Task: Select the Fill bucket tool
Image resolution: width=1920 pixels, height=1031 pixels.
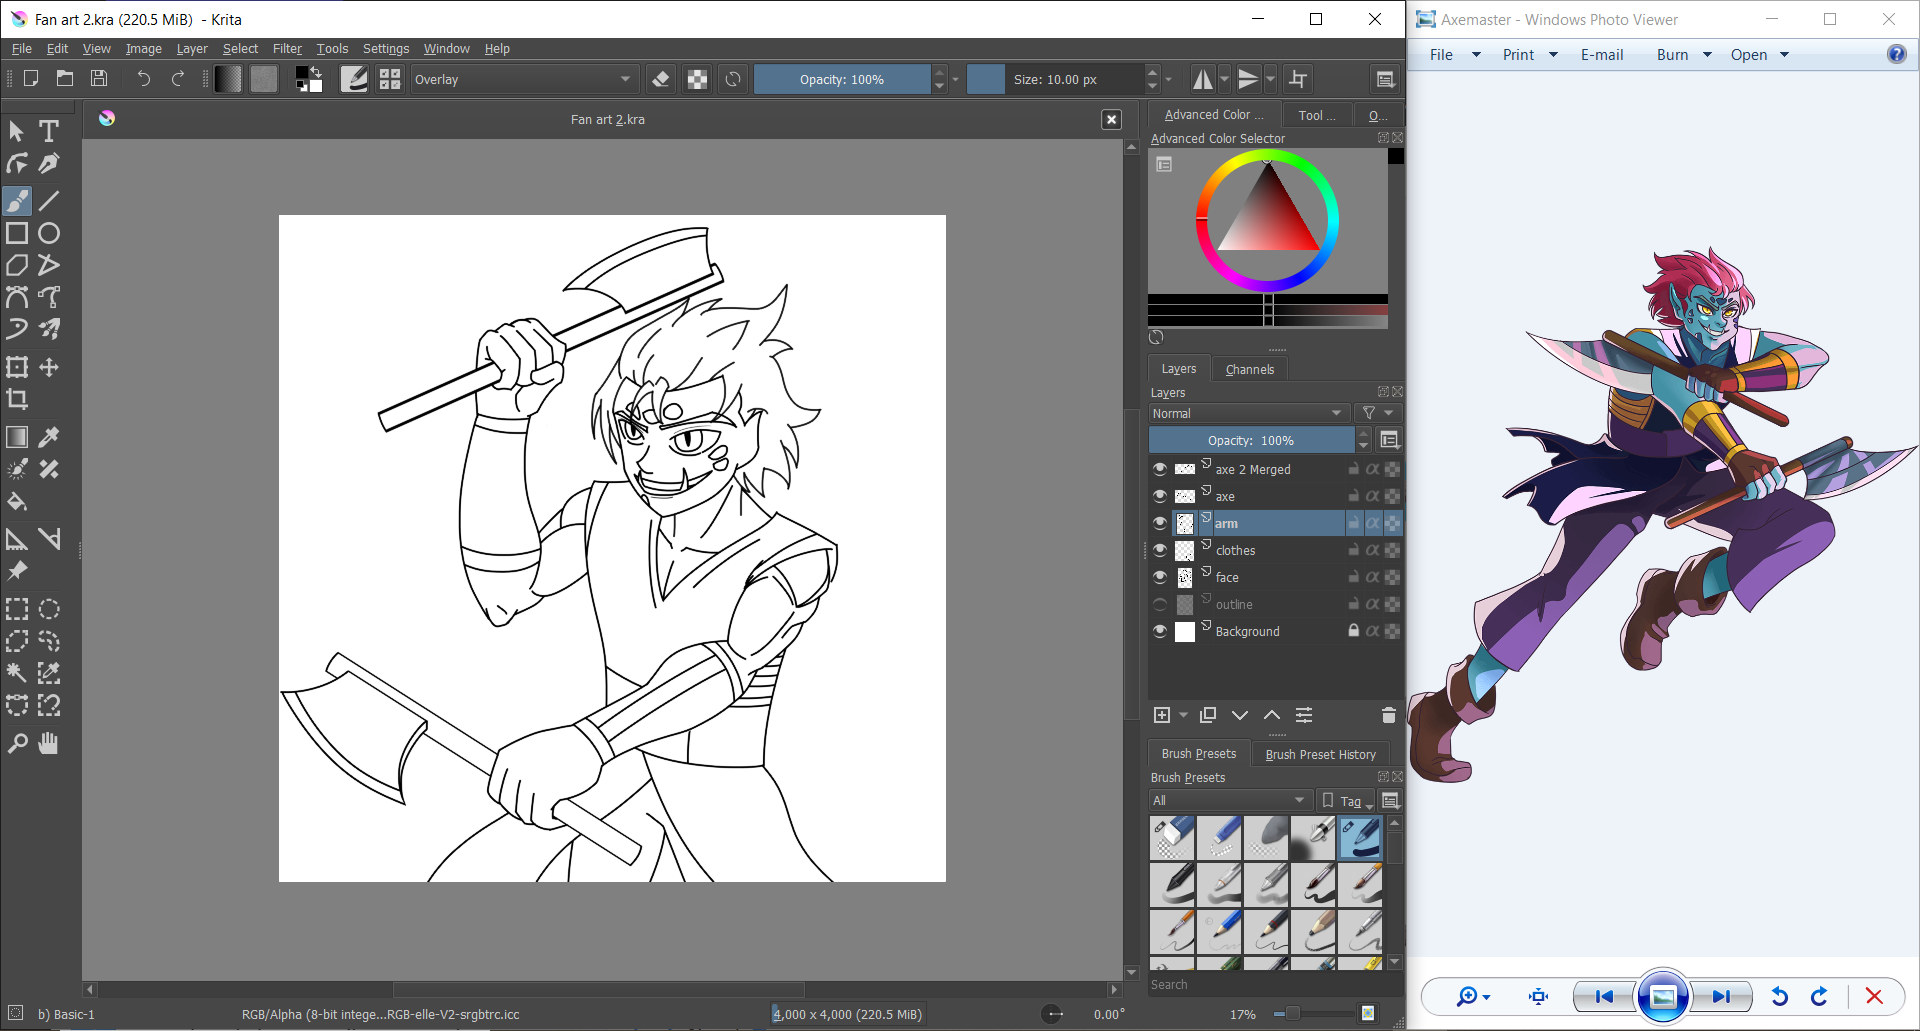Action: [x=17, y=501]
